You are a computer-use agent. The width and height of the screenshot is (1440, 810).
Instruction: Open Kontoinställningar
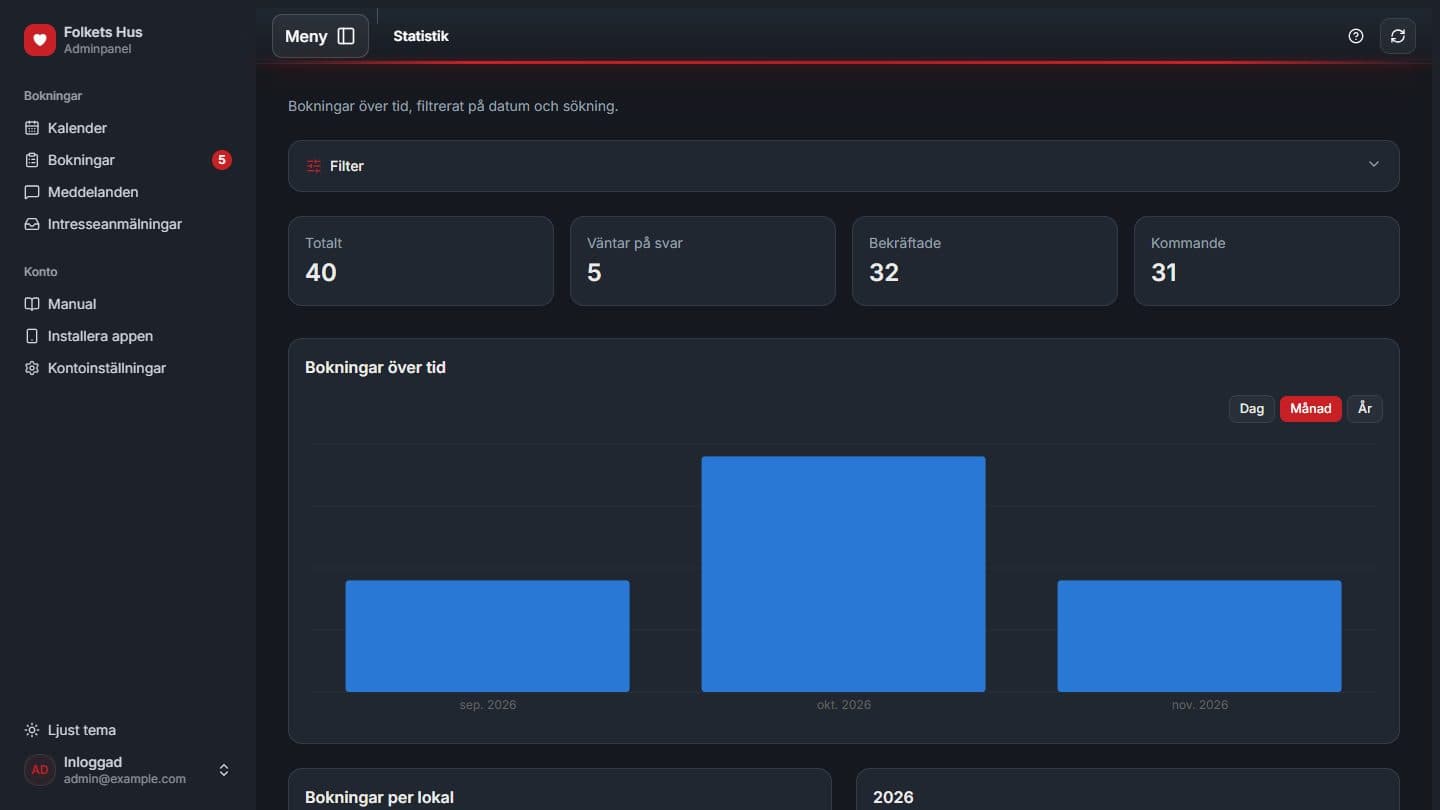tap(128, 368)
